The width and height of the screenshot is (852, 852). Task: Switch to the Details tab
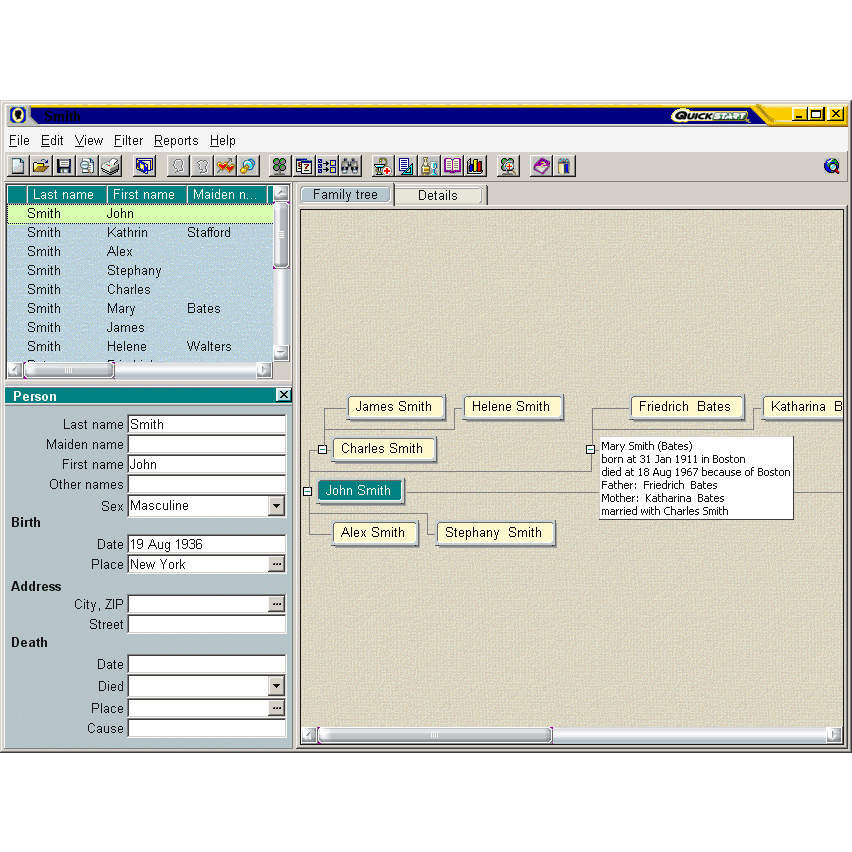439,194
